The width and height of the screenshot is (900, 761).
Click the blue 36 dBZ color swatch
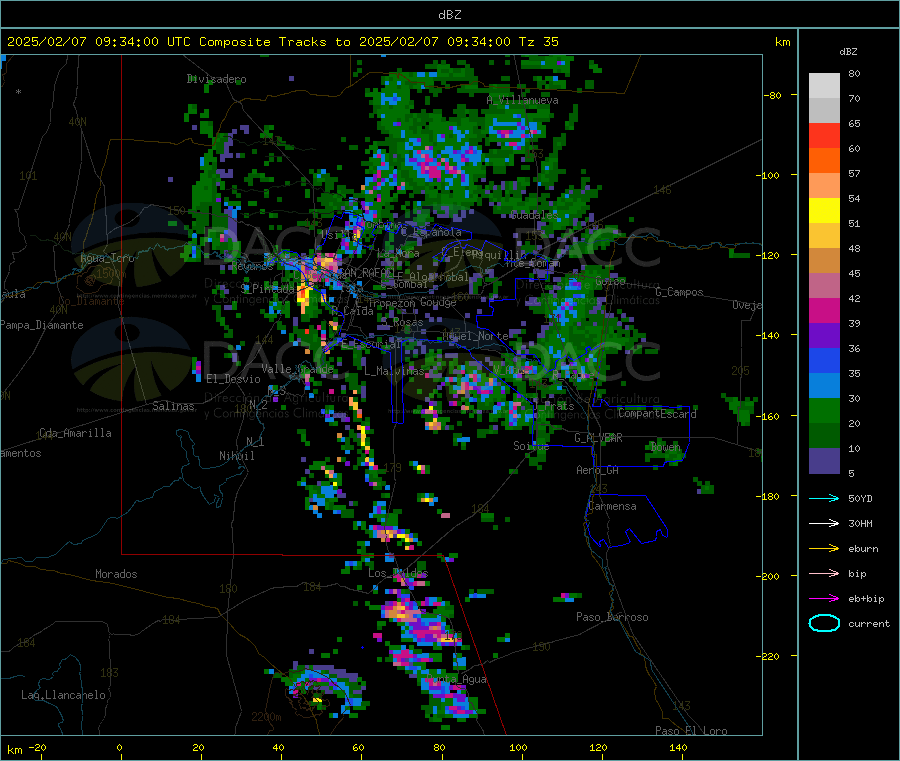pyautogui.click(x=824, y=360)
